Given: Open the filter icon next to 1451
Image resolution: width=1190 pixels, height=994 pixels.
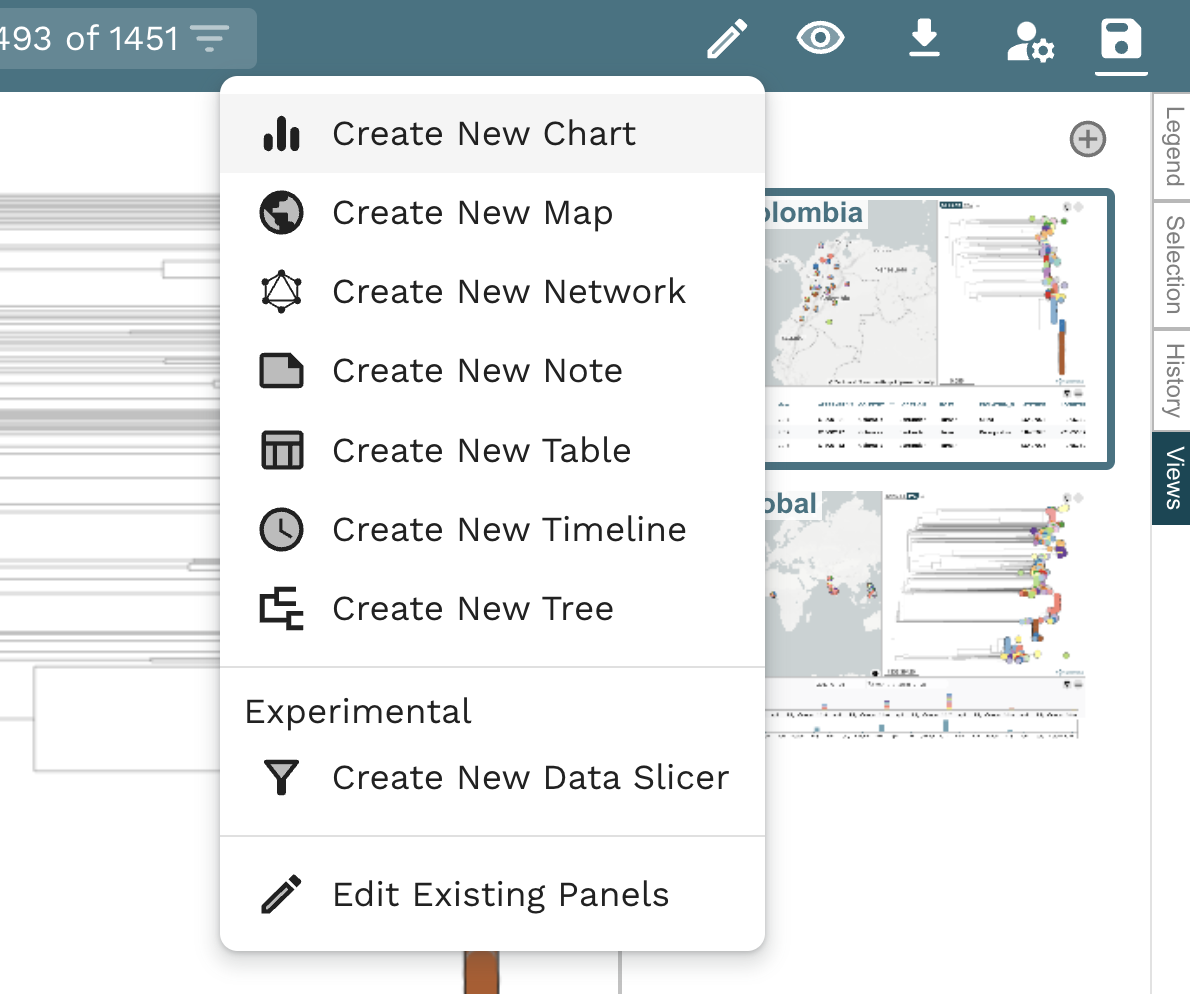Looking at the screenshot, I should point(209,38).
